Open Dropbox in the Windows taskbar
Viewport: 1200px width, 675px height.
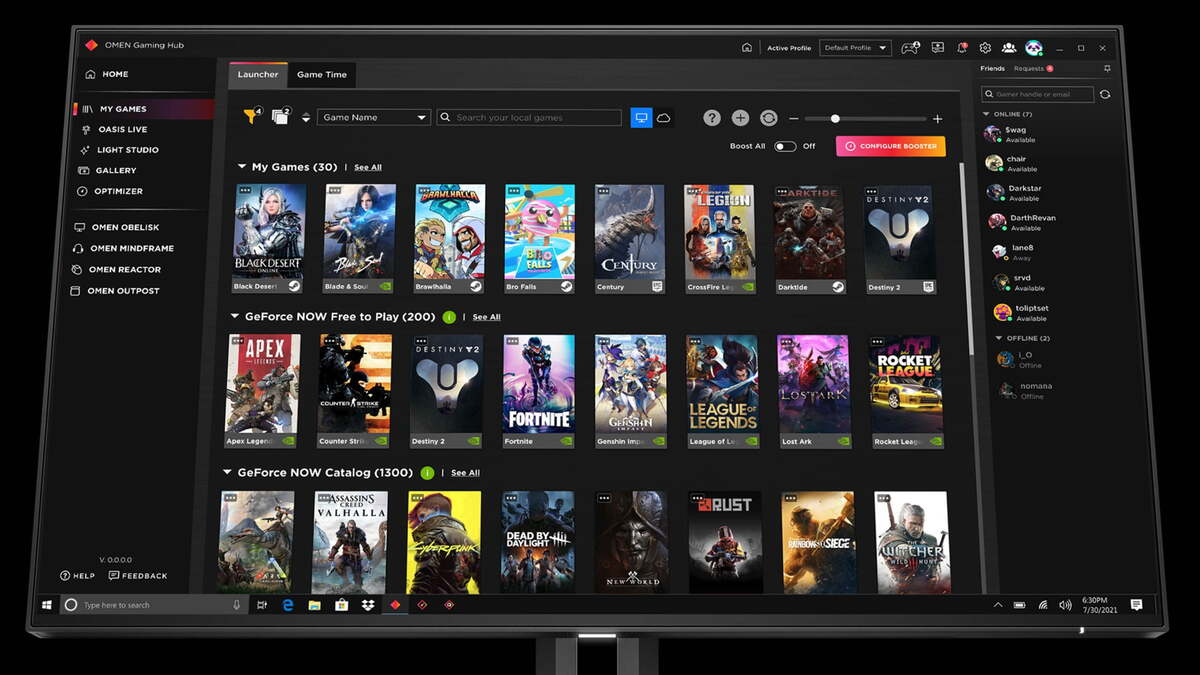click(x=368, y=605)
